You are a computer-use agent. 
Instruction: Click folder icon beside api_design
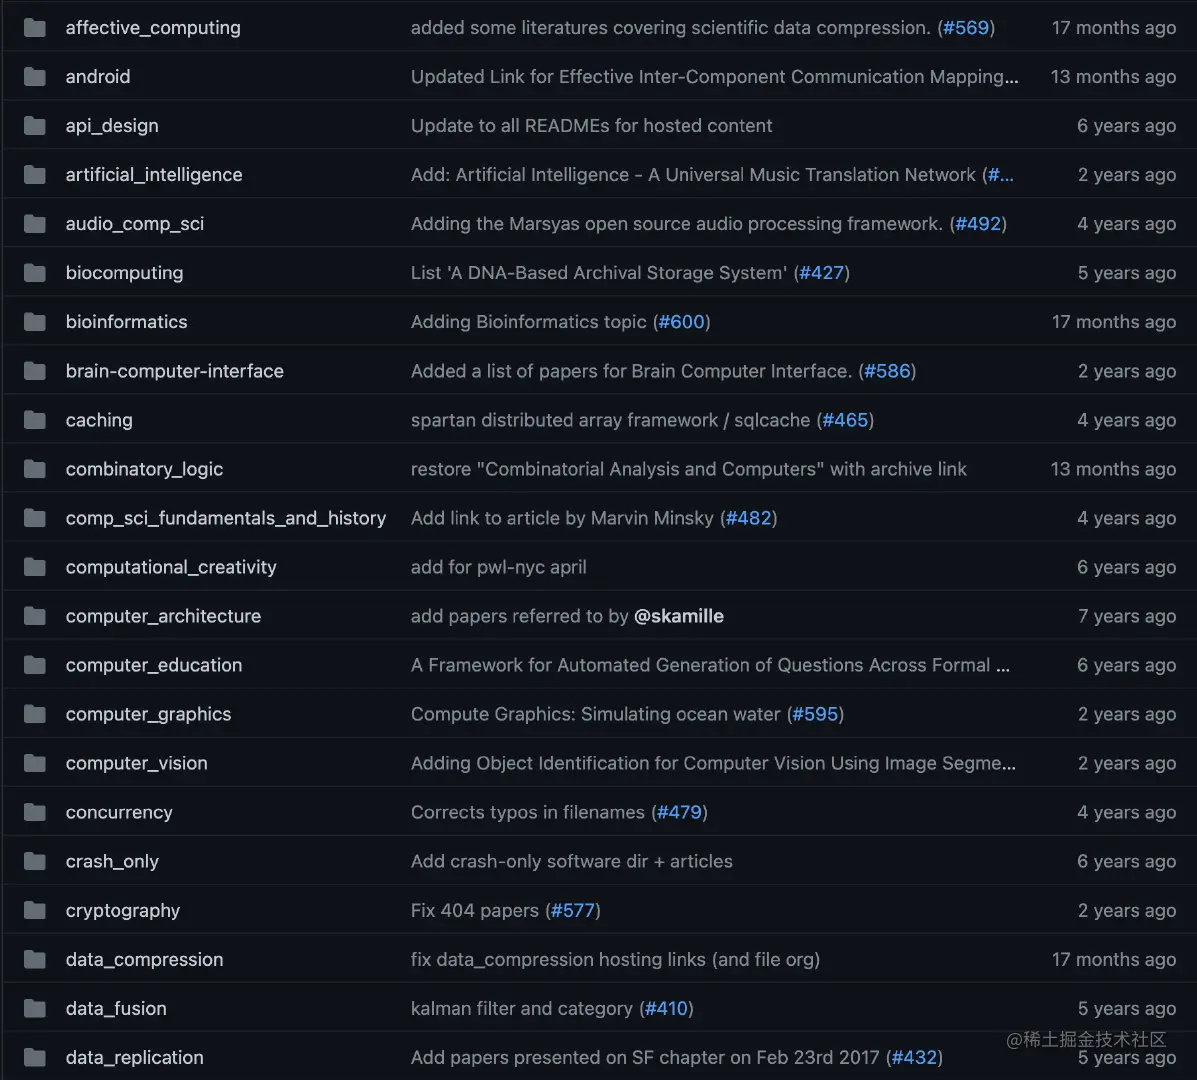(34, 126)
